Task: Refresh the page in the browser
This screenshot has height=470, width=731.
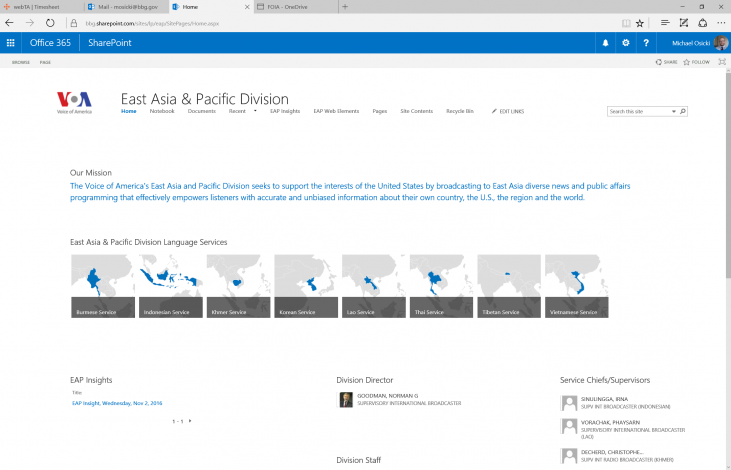Action: (x=50, y=22)
